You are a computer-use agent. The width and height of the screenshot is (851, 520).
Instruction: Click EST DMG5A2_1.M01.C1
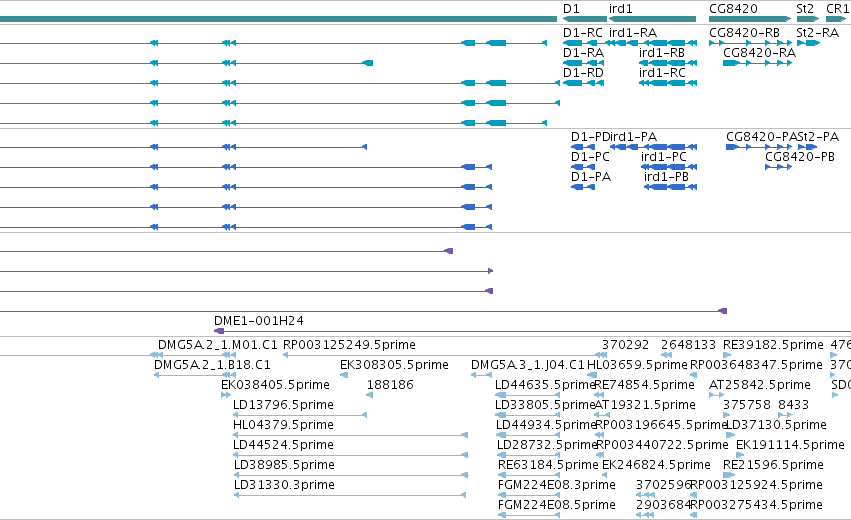pos(218,345)
